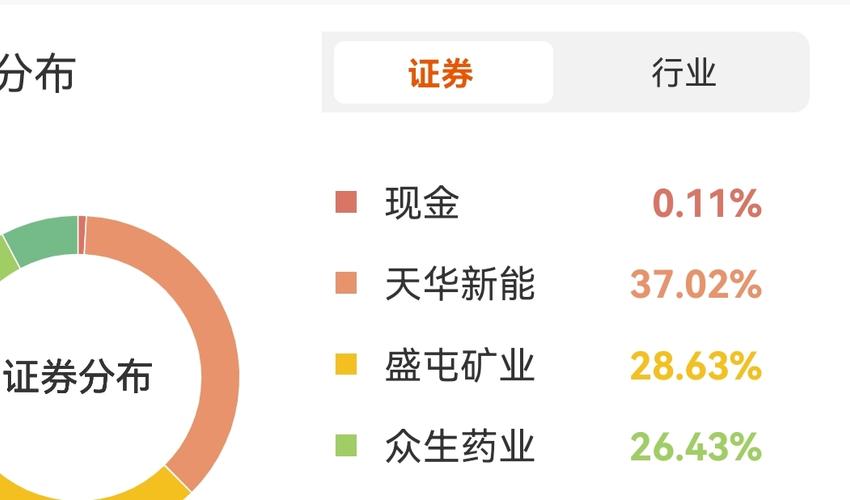Switch to the 证券 tab
This screenshot has height=500, width=850.
point(442,73)
